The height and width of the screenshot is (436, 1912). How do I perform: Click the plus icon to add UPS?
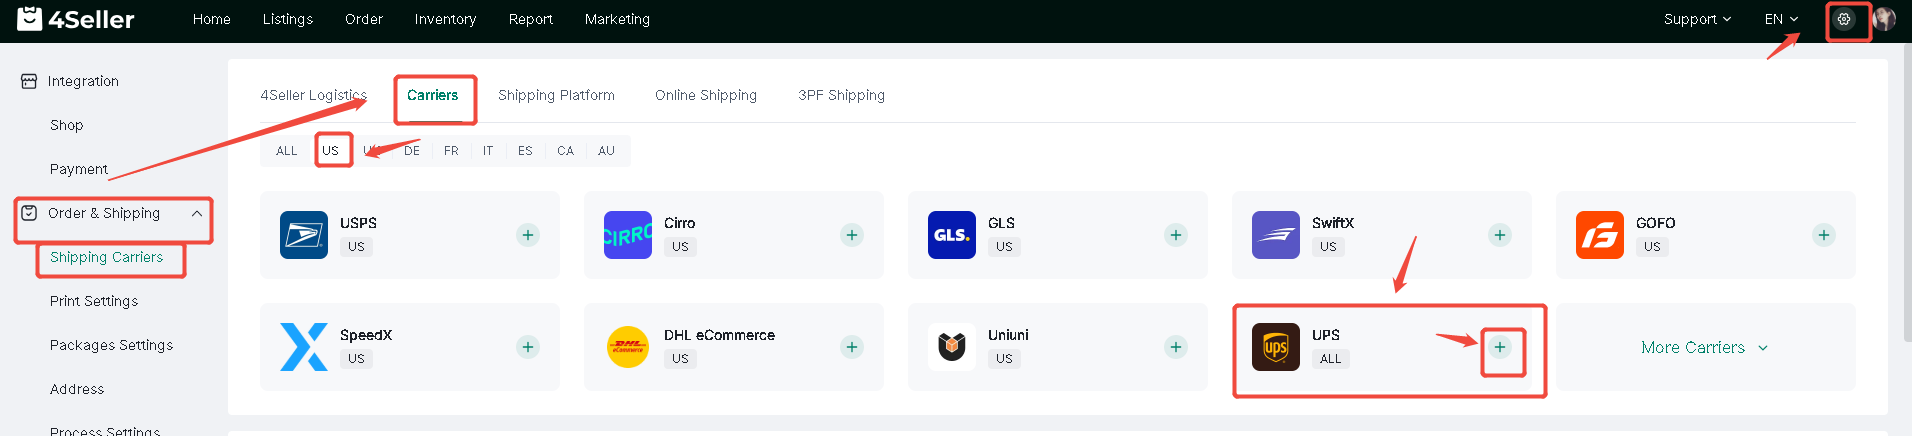(1499, 347)
